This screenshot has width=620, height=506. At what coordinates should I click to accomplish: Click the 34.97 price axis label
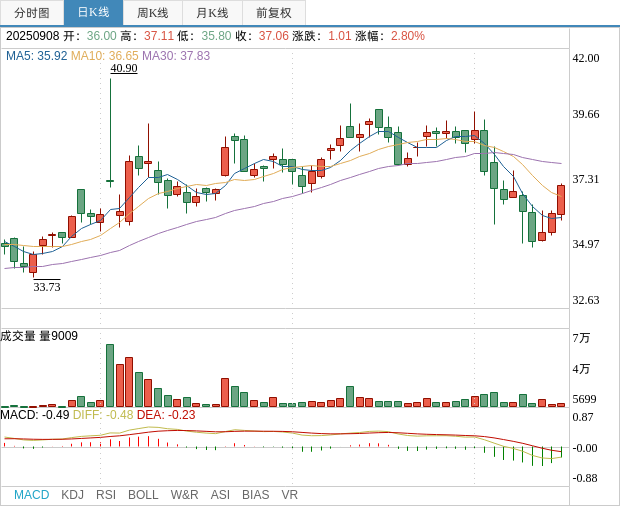(586, 244)
